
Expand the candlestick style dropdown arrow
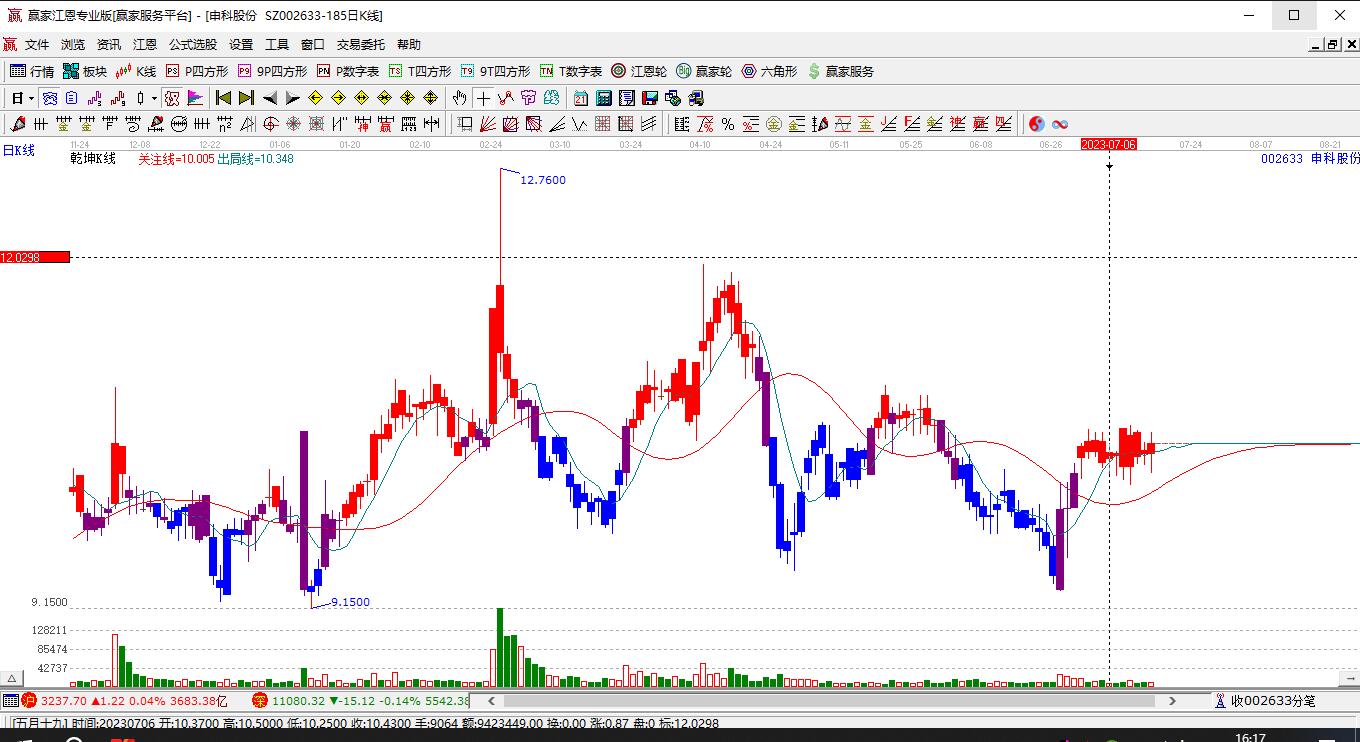[154, 98]
